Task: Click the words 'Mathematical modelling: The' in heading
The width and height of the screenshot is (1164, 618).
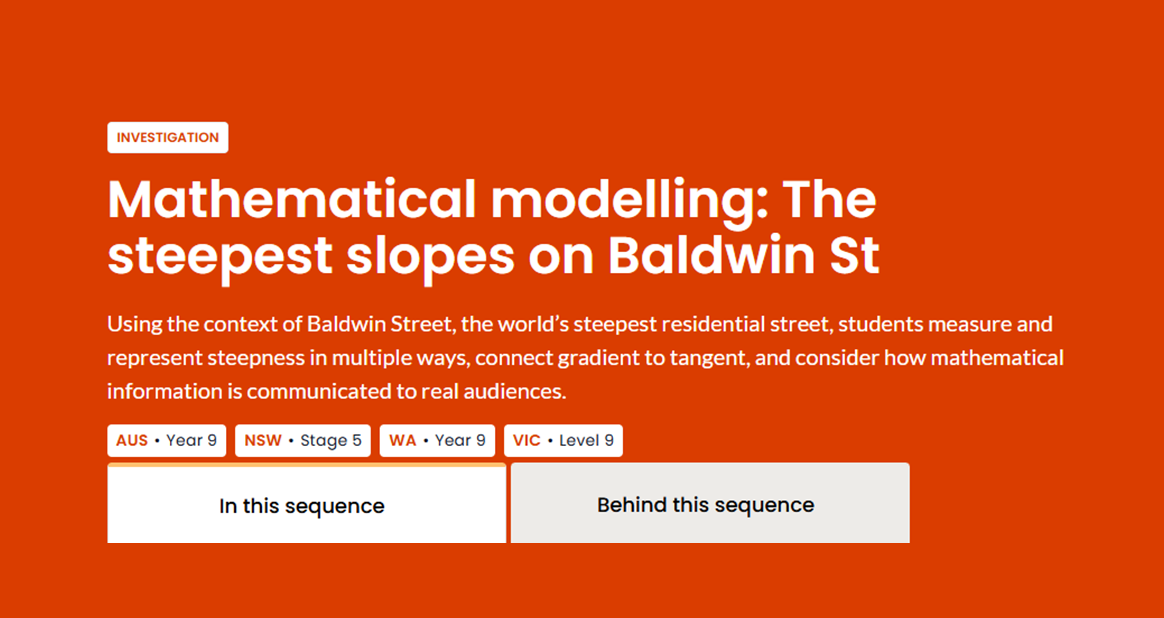Action: click(492, 200)
